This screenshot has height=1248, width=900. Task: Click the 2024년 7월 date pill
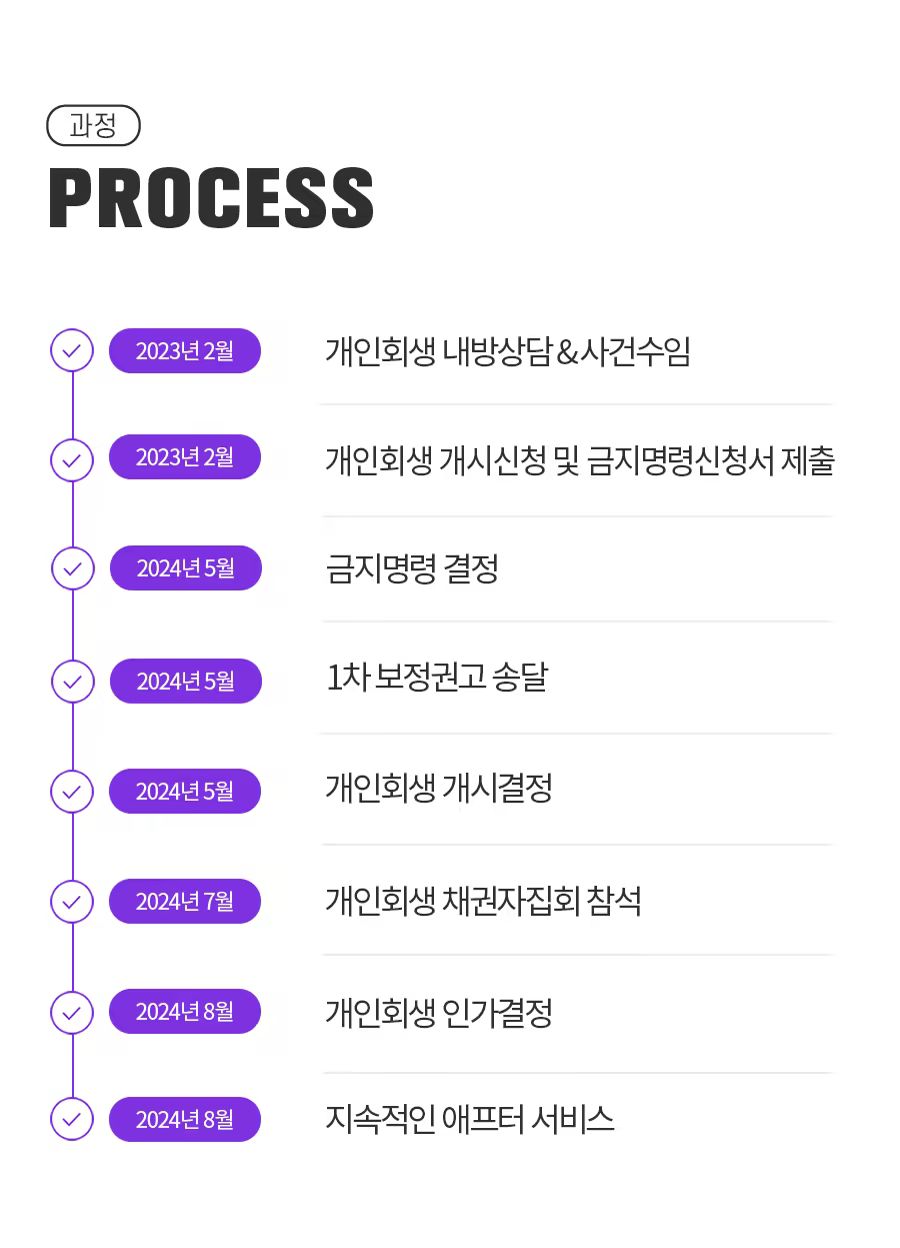(x=185, y=901)
